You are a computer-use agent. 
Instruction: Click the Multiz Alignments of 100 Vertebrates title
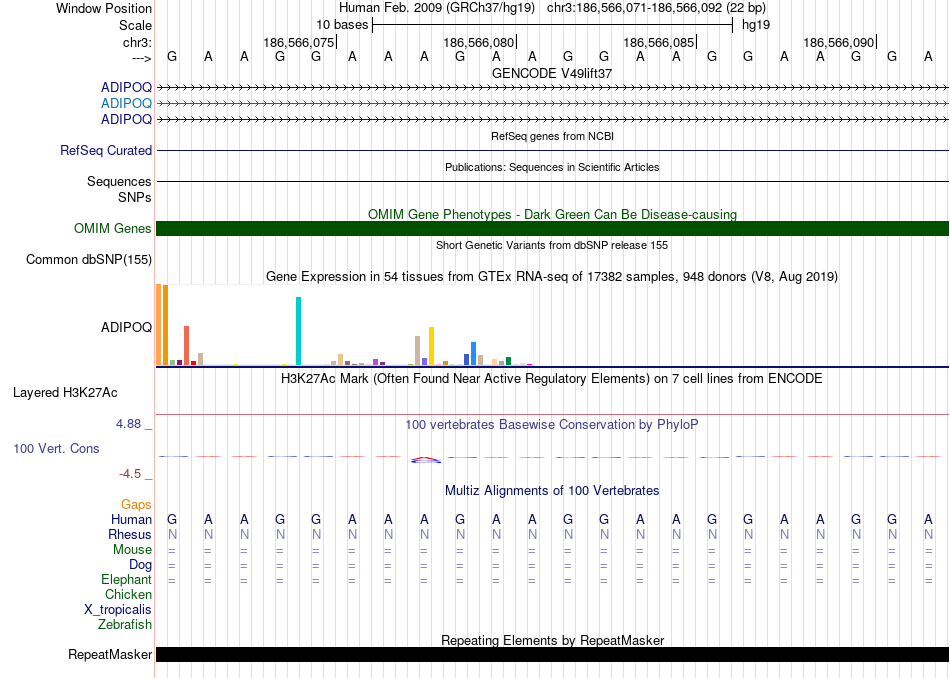pyautogui.click(x=552, y=490)
